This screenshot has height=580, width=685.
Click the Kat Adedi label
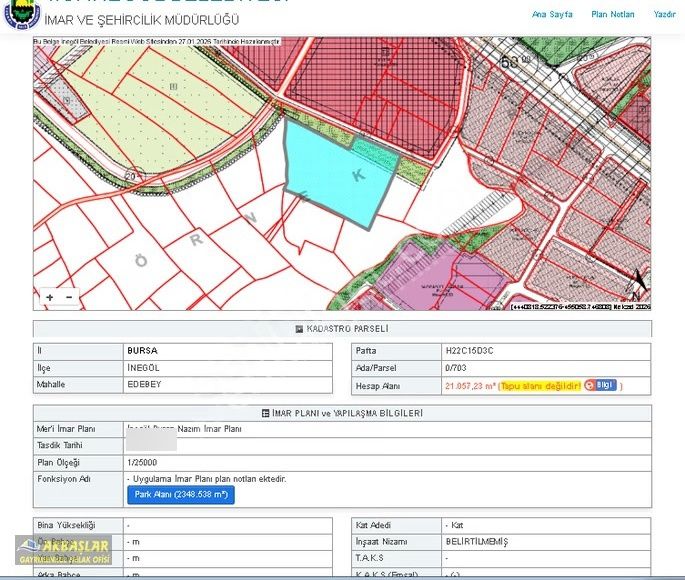pyautogui.click(x=373, y=525)
